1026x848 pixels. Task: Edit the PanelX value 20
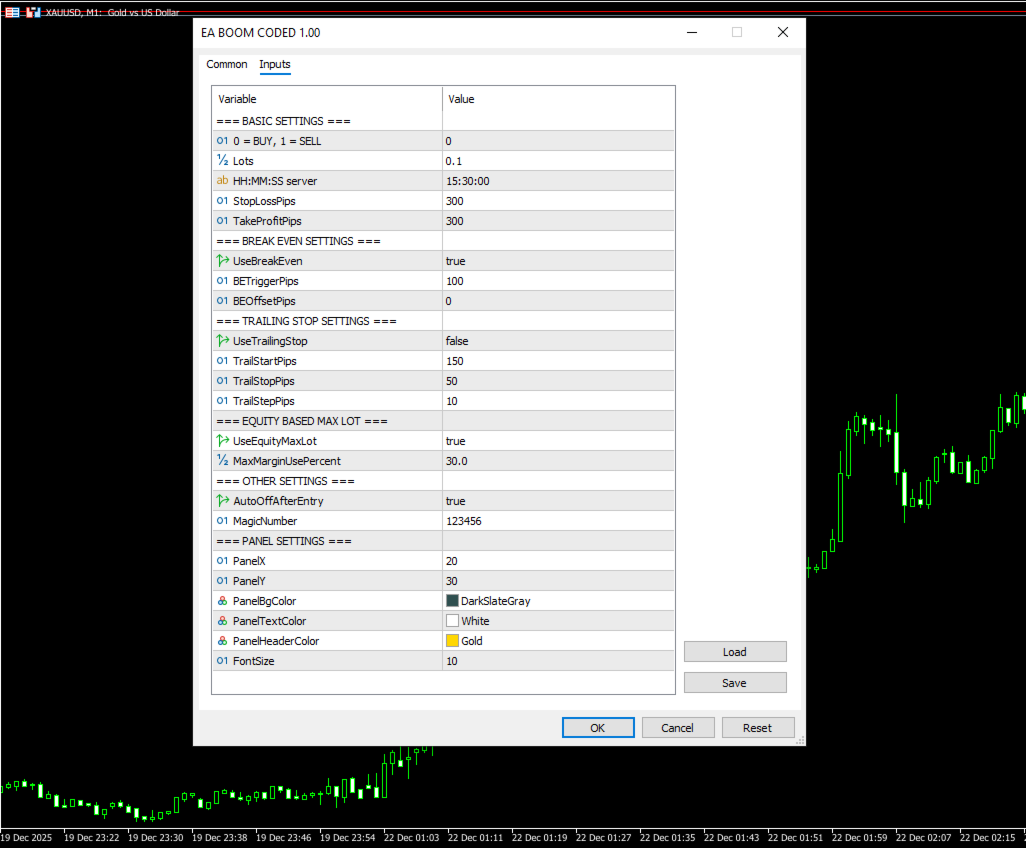(x=558, y=560)
